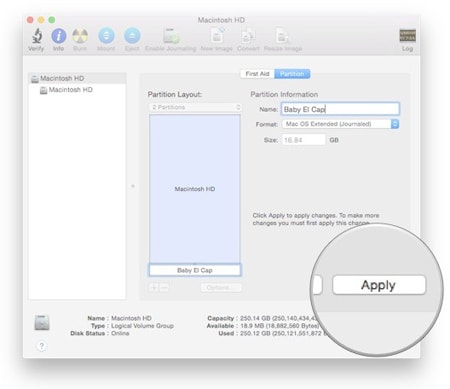The image size is (450, 389).
Task: Select the Baby El Cap partition block
Action: tap(195, 270)
